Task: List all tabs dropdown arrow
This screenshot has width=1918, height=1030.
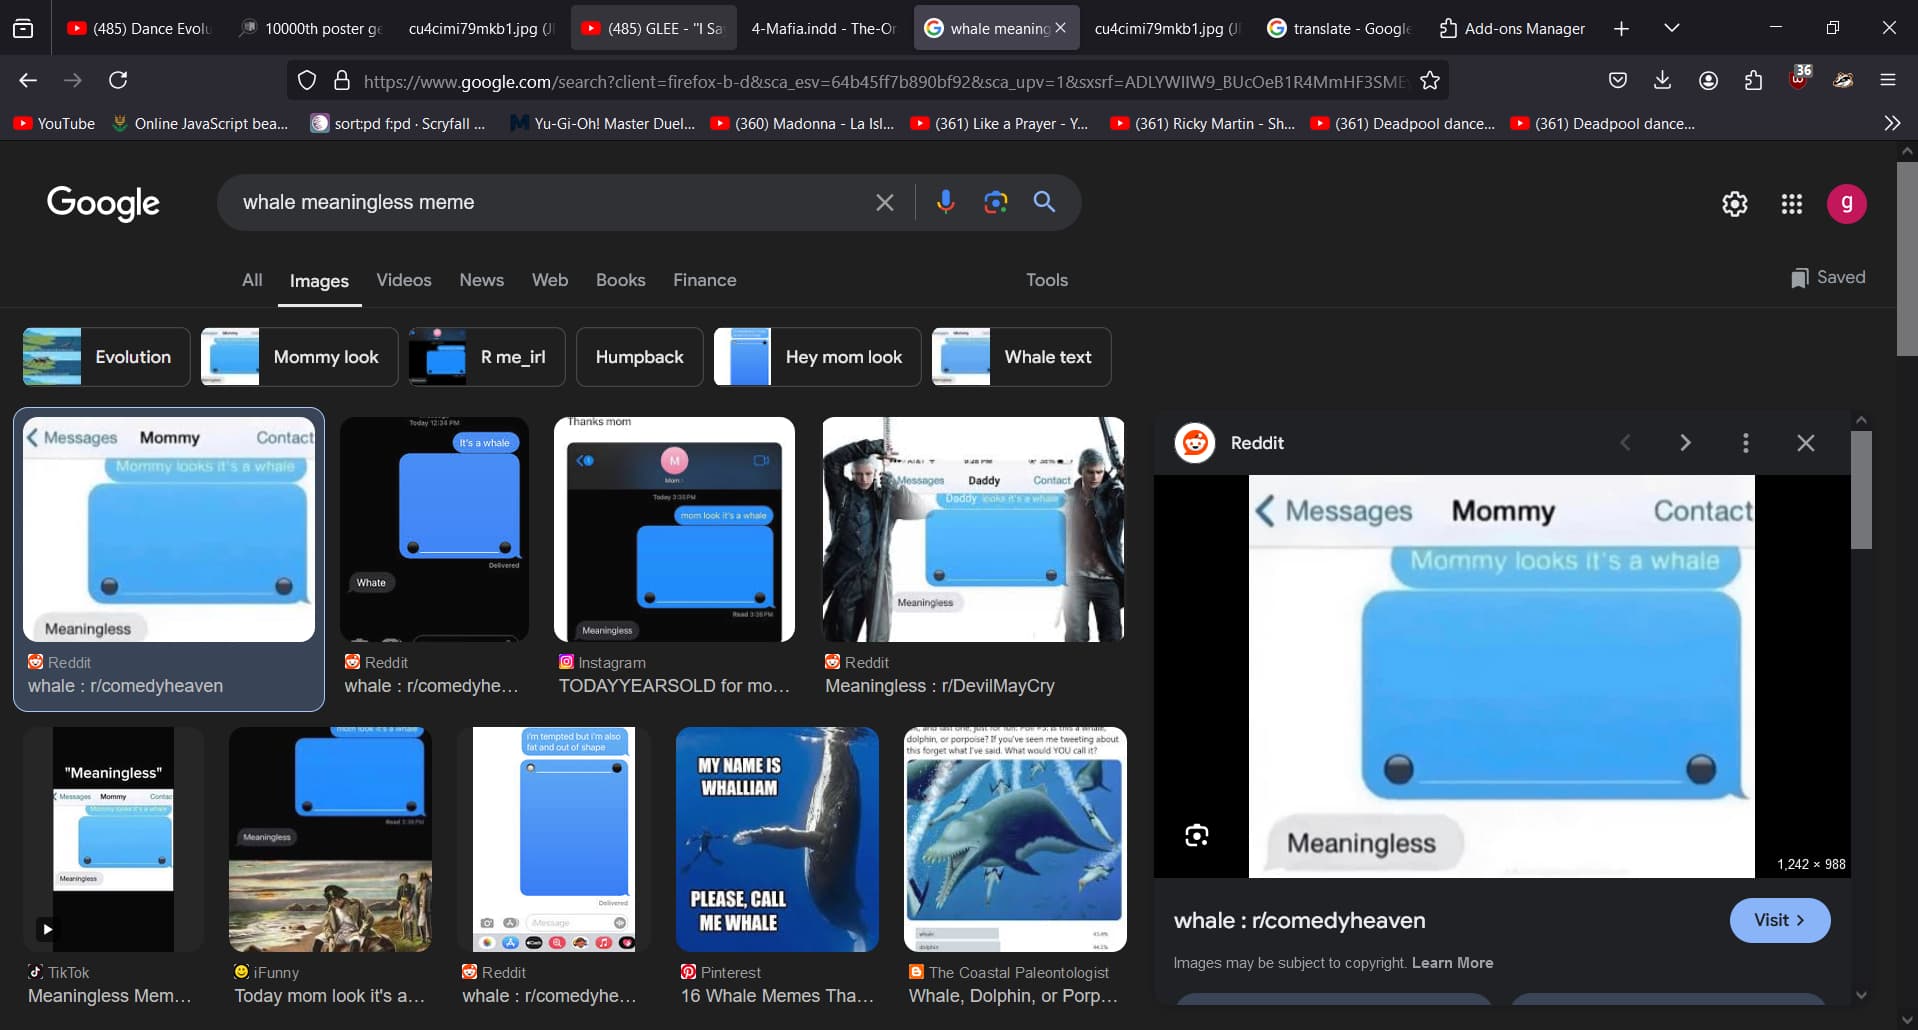Action: coord(1671,29)
